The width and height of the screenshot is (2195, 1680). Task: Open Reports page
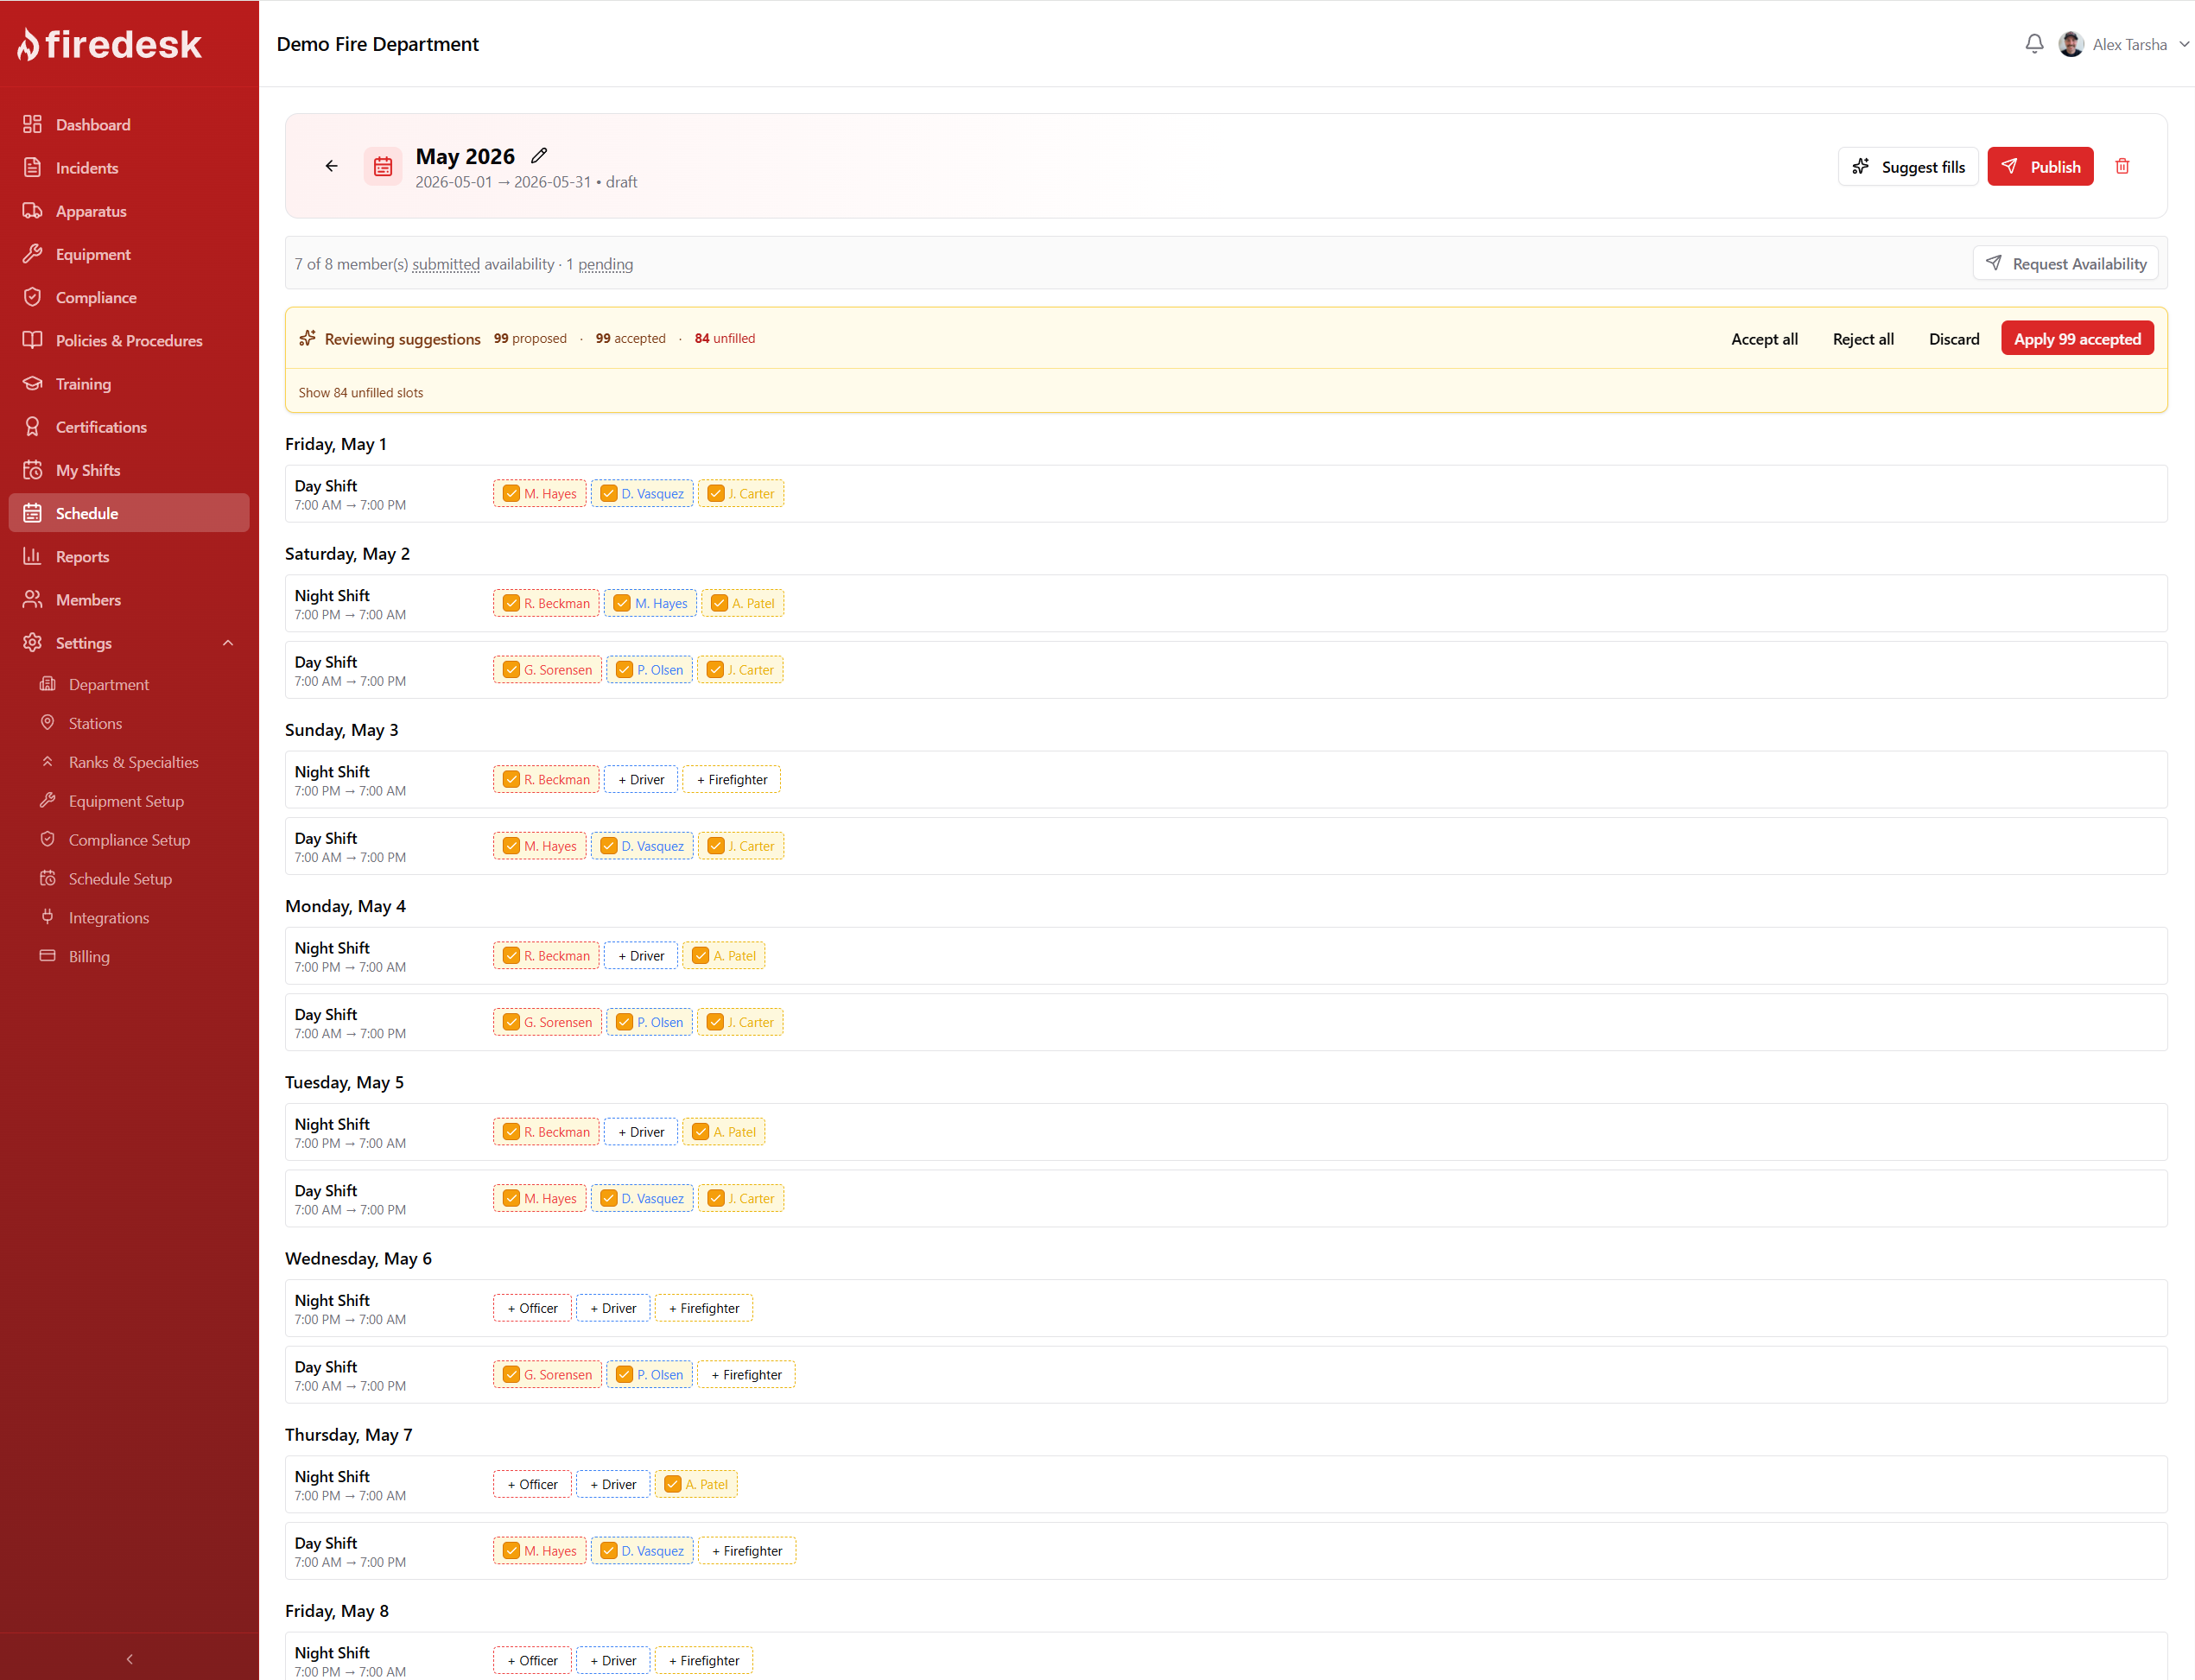[129, 556]
